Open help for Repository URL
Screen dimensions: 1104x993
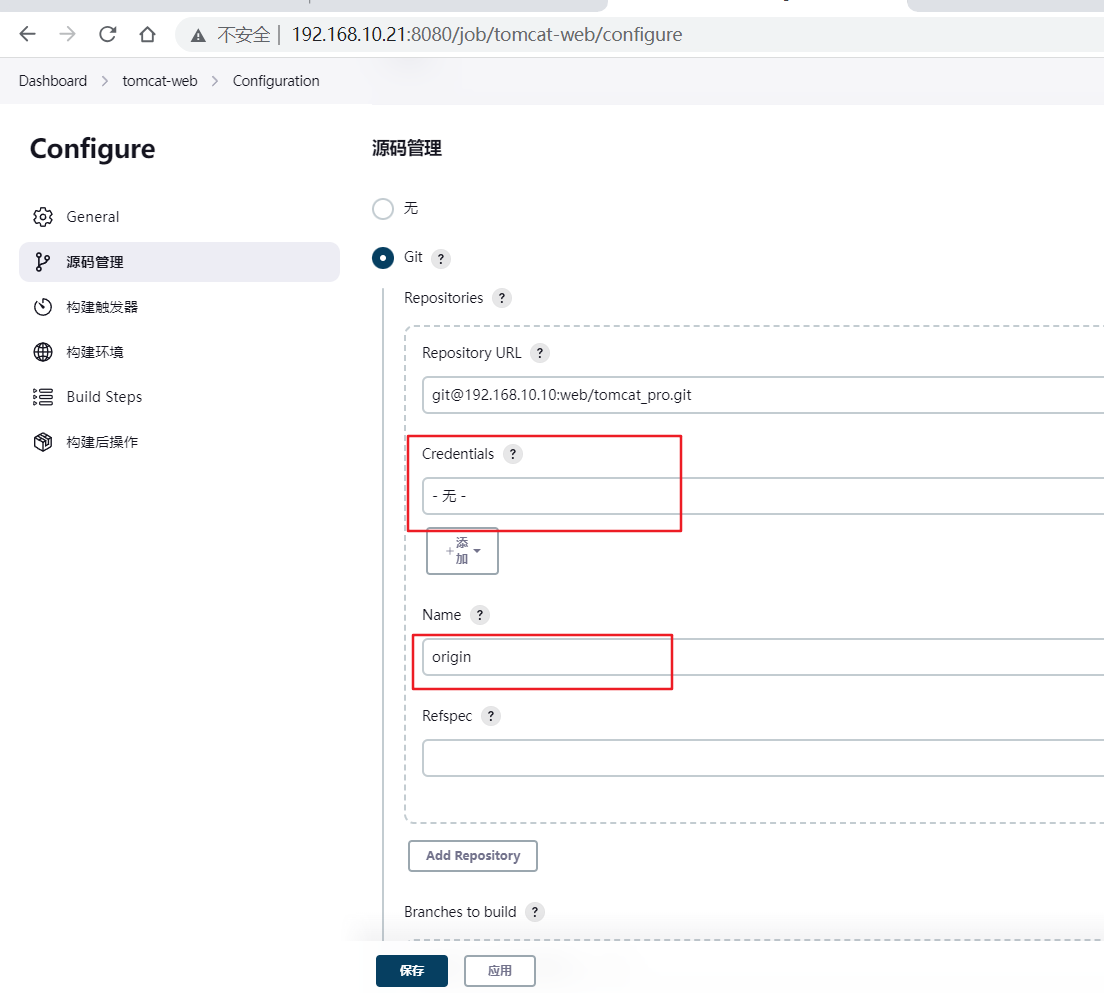[540, 354]
